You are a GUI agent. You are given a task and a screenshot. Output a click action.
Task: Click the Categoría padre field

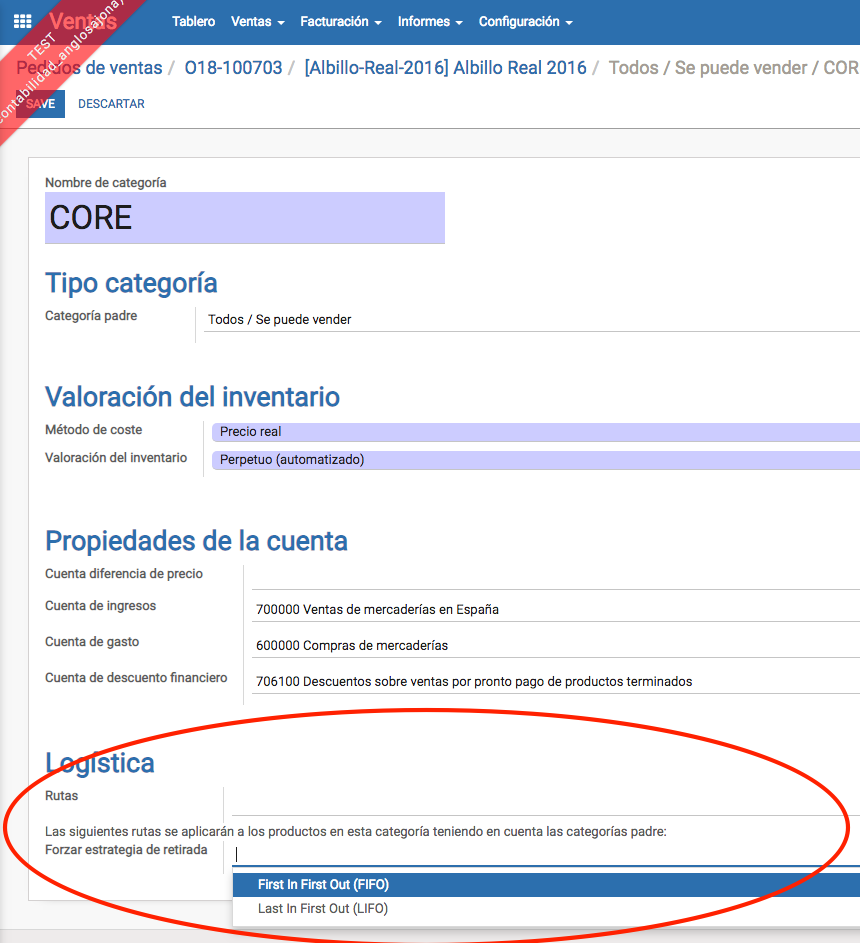530,320
